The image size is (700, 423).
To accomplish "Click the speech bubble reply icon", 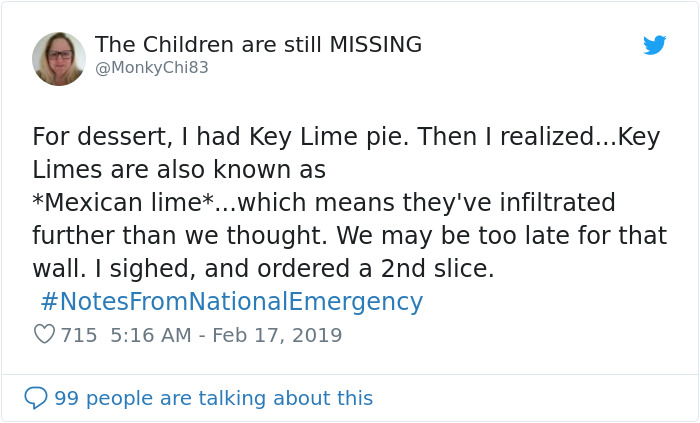I will [x=36, y=398].
